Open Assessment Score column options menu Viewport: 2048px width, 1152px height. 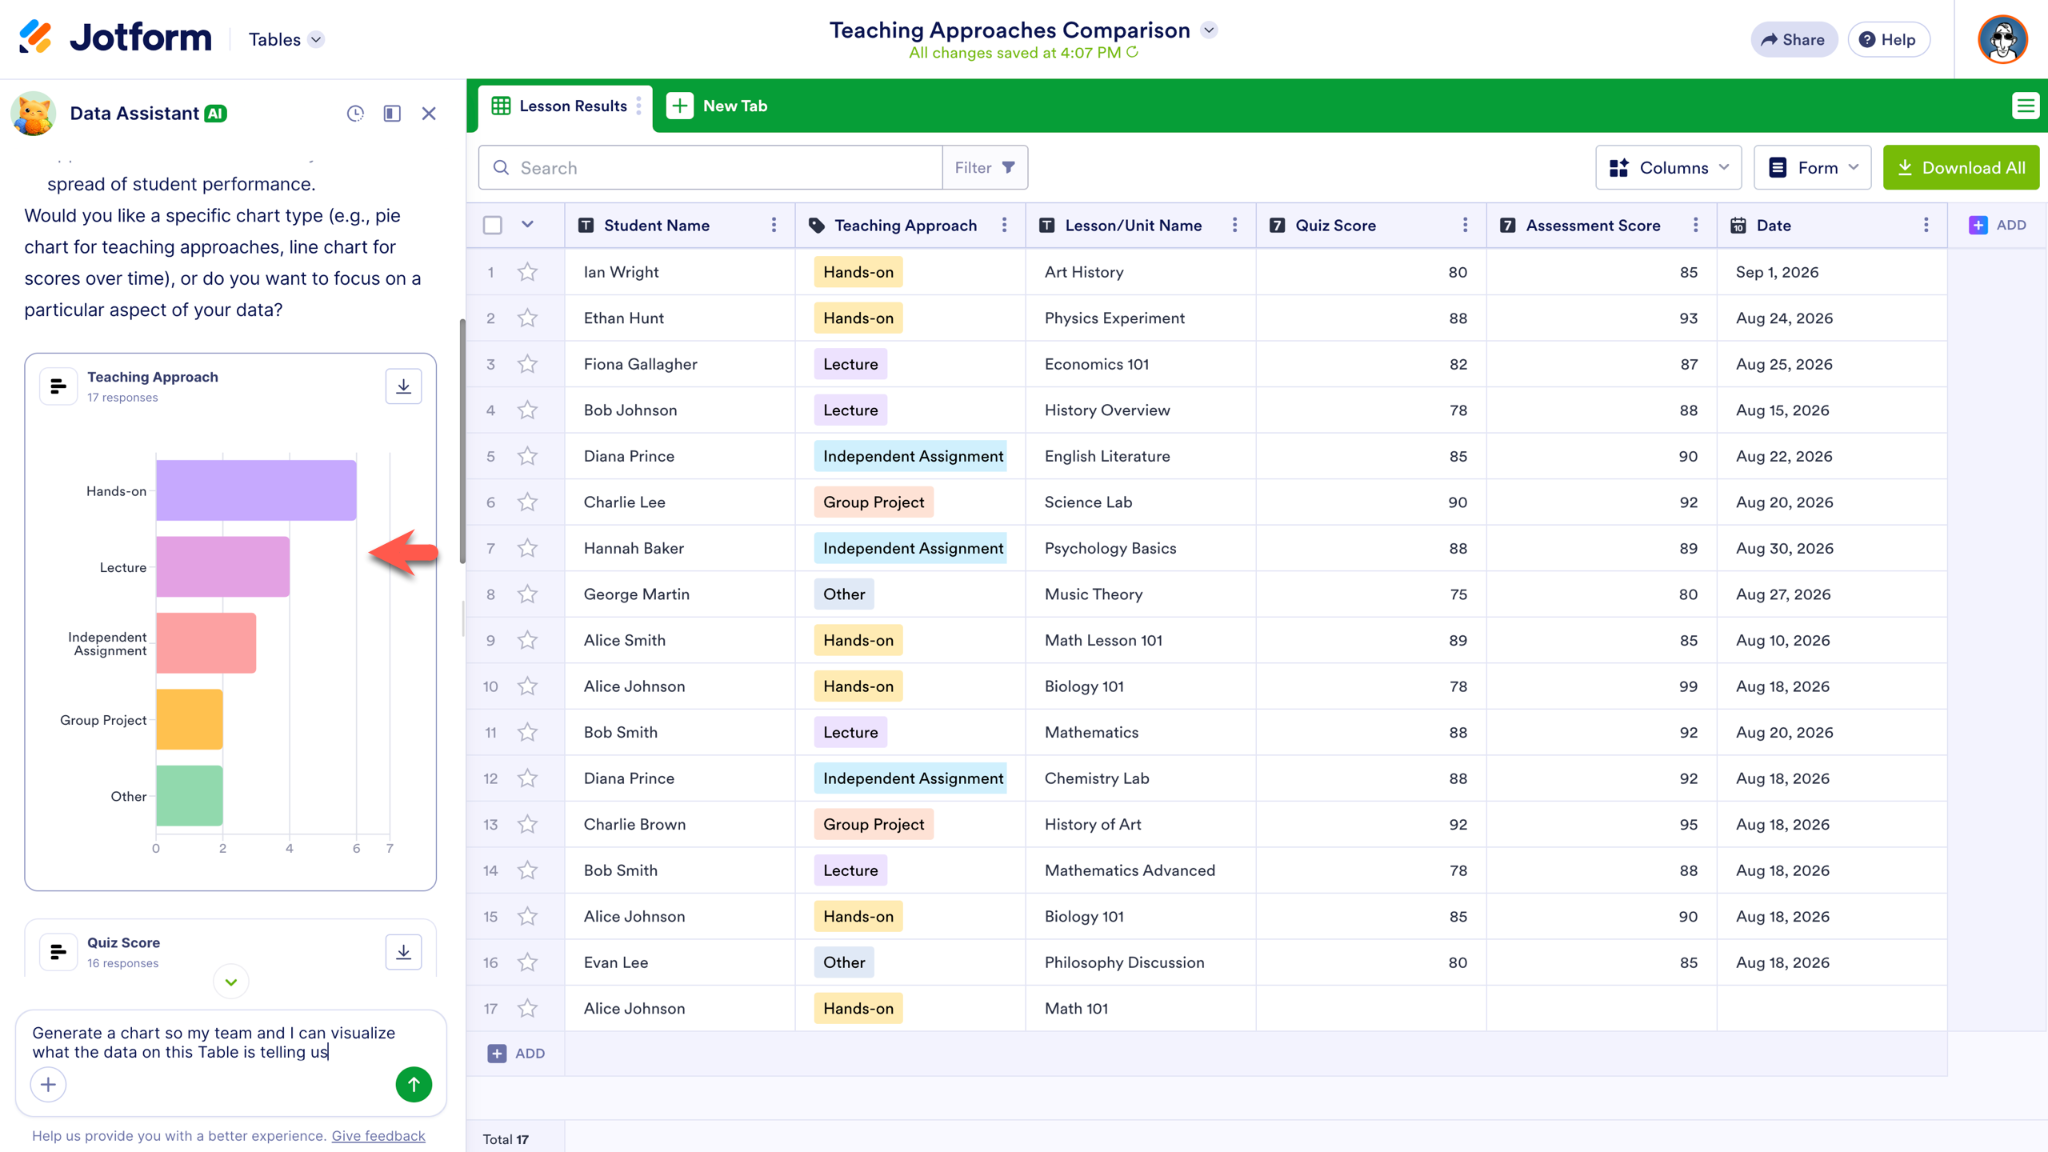click(x=1695, y=225)
